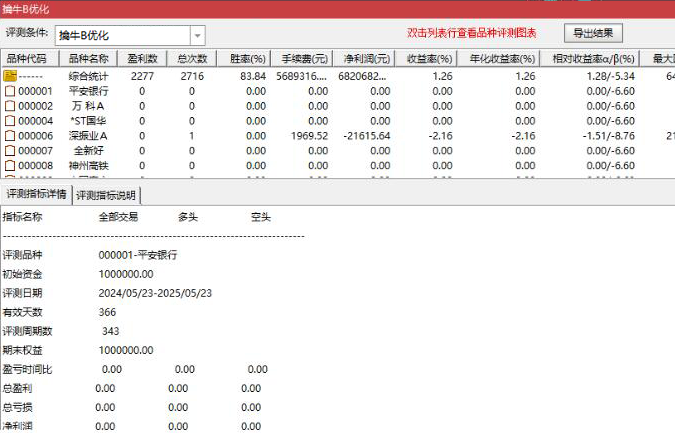Image resolution: width=675 pixels, height=447 pixels.
Task: Select stock name *ST国华 in list
Action: click(88, 121)
